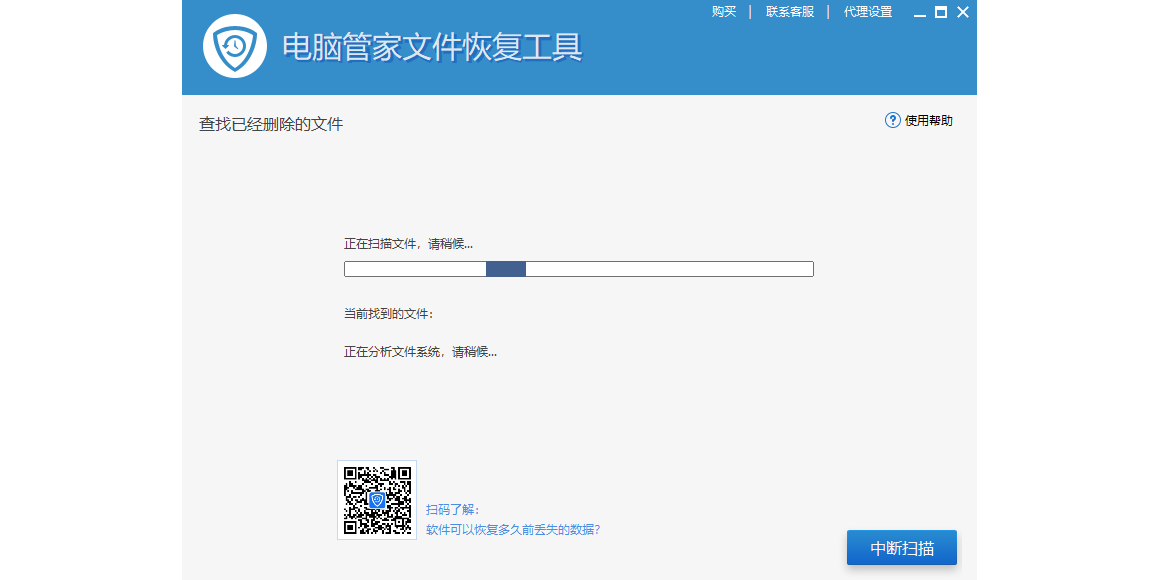Click the 扫码了解 link text

click(x=453, y=510)
